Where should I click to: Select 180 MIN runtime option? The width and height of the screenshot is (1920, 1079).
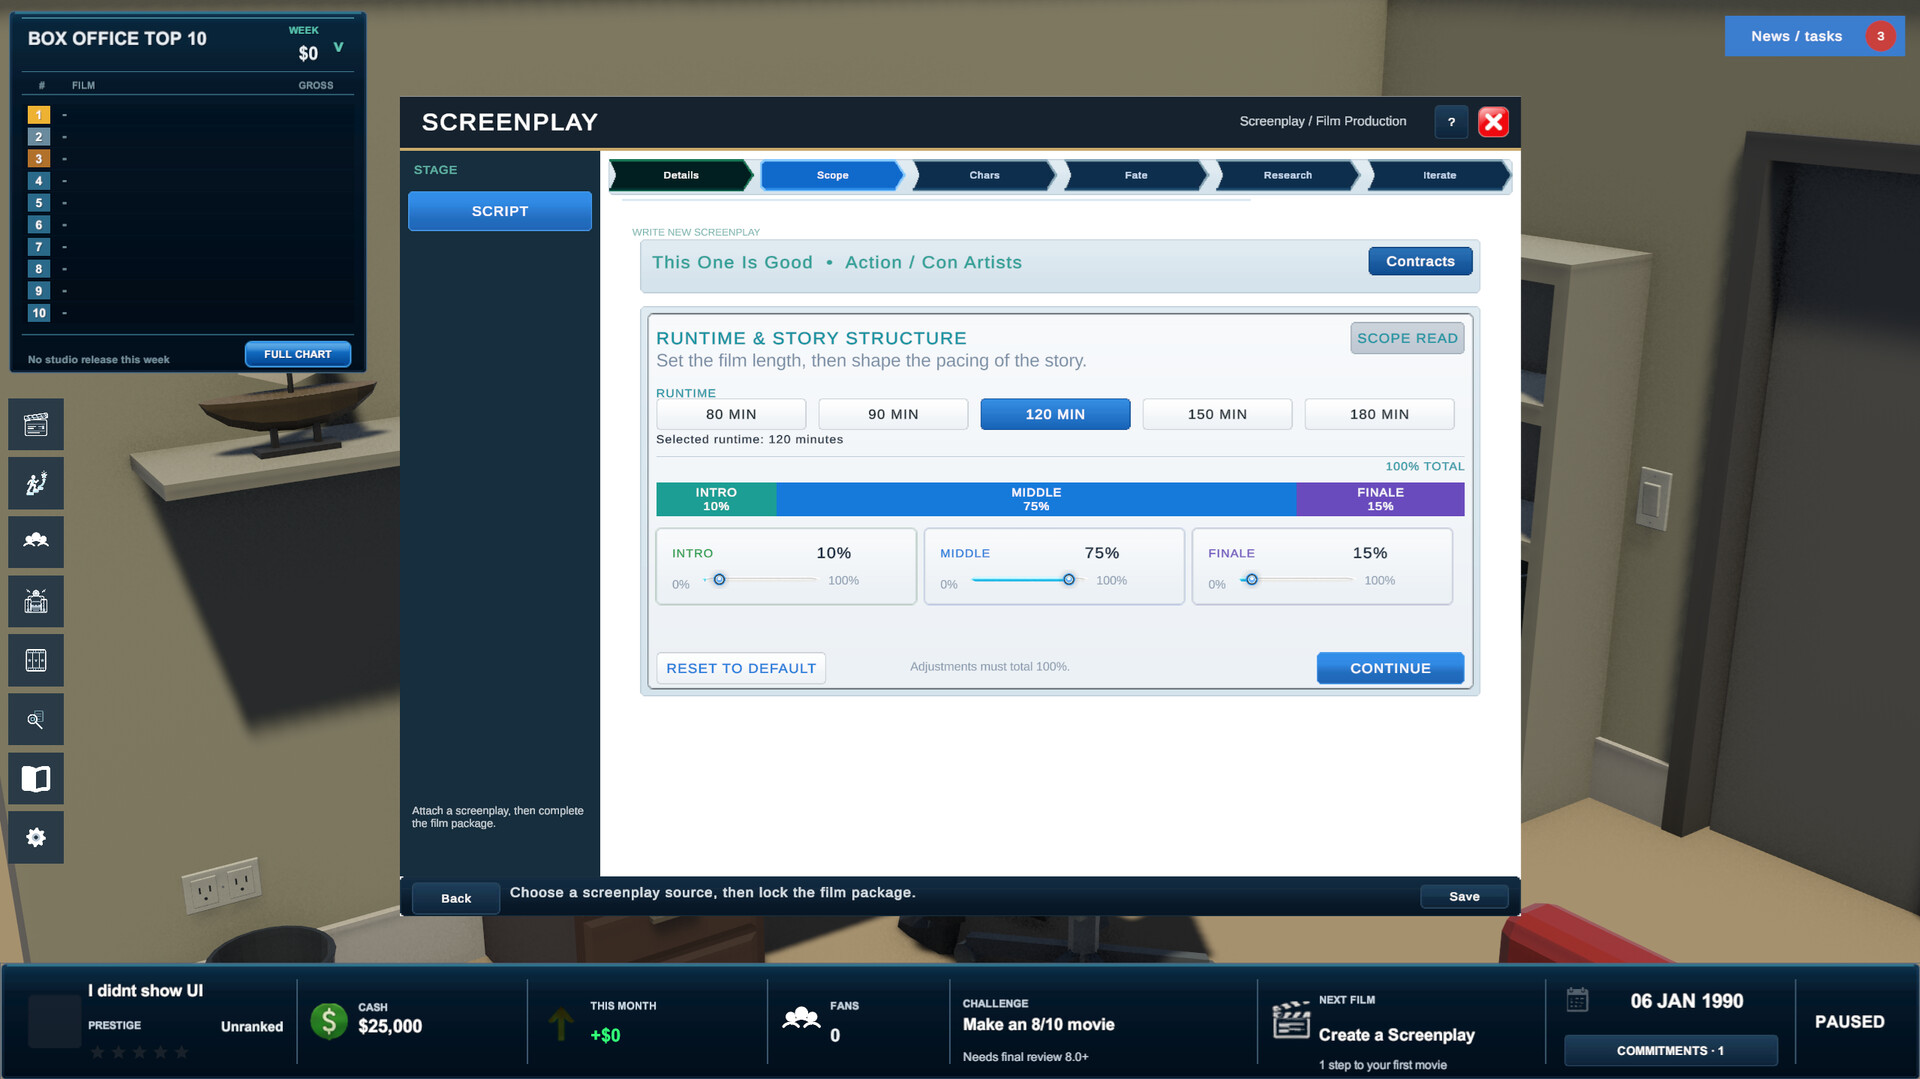click(1379, 414)
